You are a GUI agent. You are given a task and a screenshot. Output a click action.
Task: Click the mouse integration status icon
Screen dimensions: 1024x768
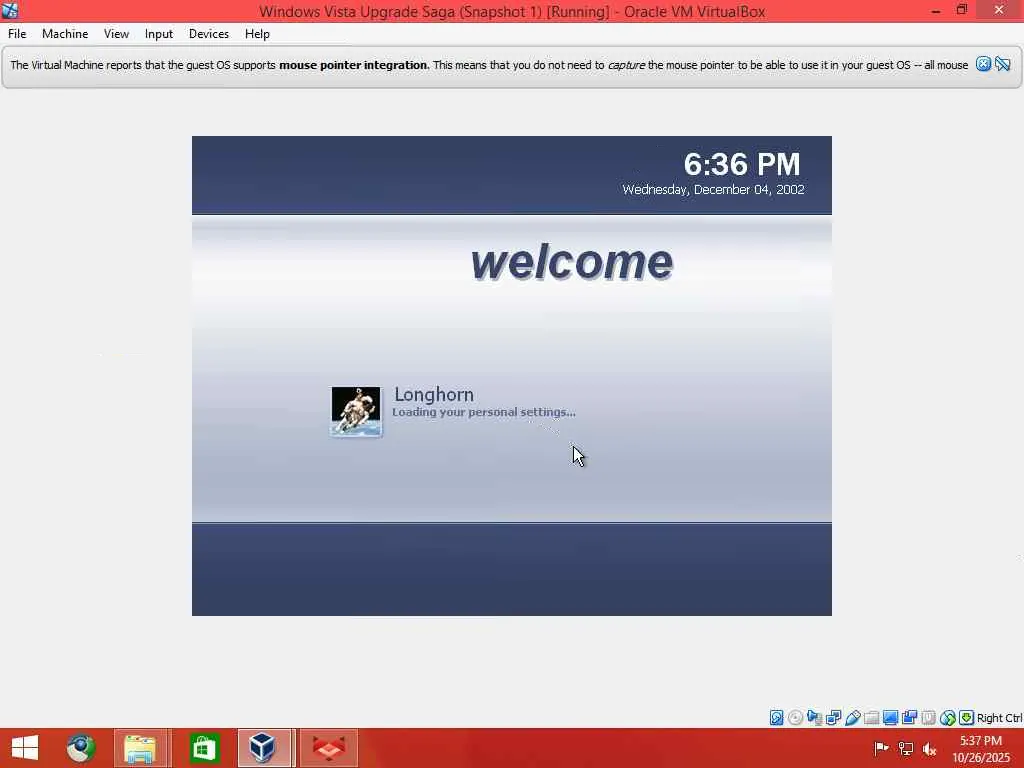[948, 718]
